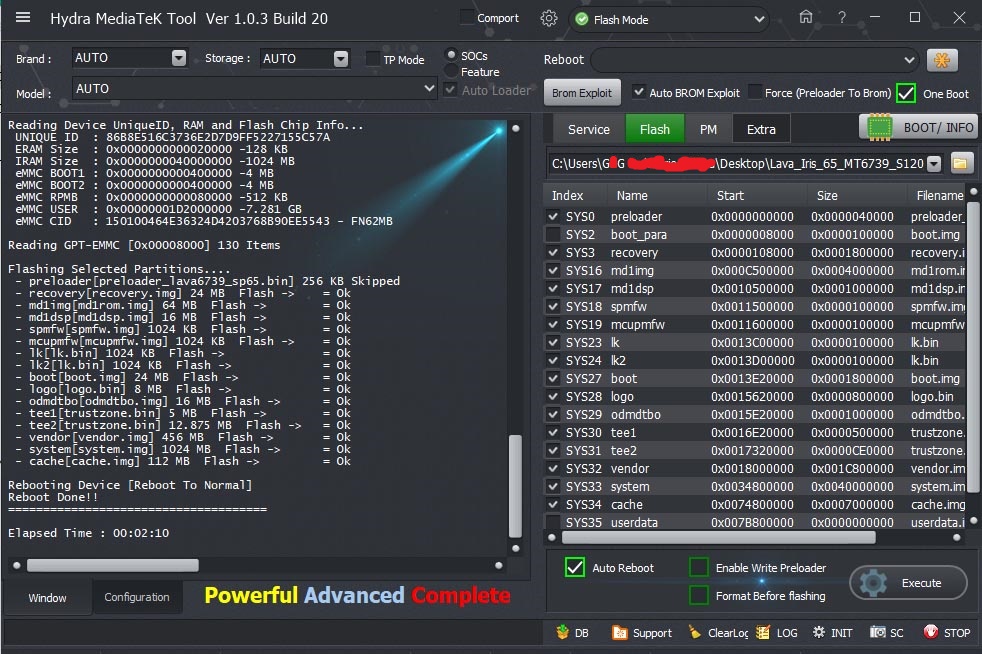Switch to the Service tab
Viewport: 982px width, 654px height.
coord(589,129)
